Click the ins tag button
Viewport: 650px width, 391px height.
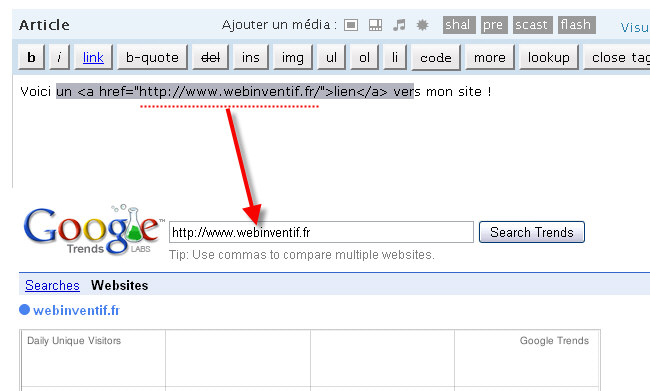[x=251, y=57]
